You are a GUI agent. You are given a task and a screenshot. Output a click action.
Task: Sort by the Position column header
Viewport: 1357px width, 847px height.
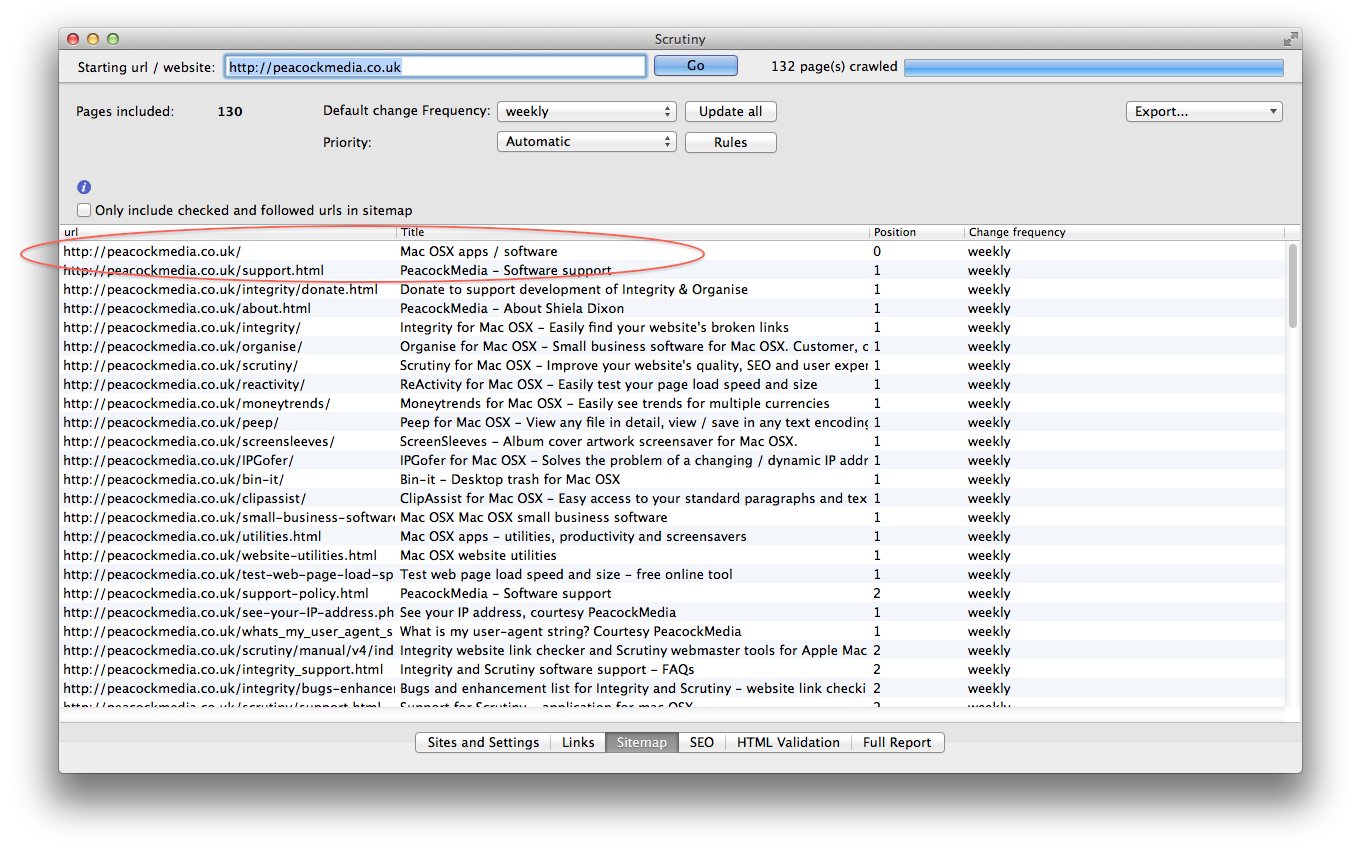917,232
